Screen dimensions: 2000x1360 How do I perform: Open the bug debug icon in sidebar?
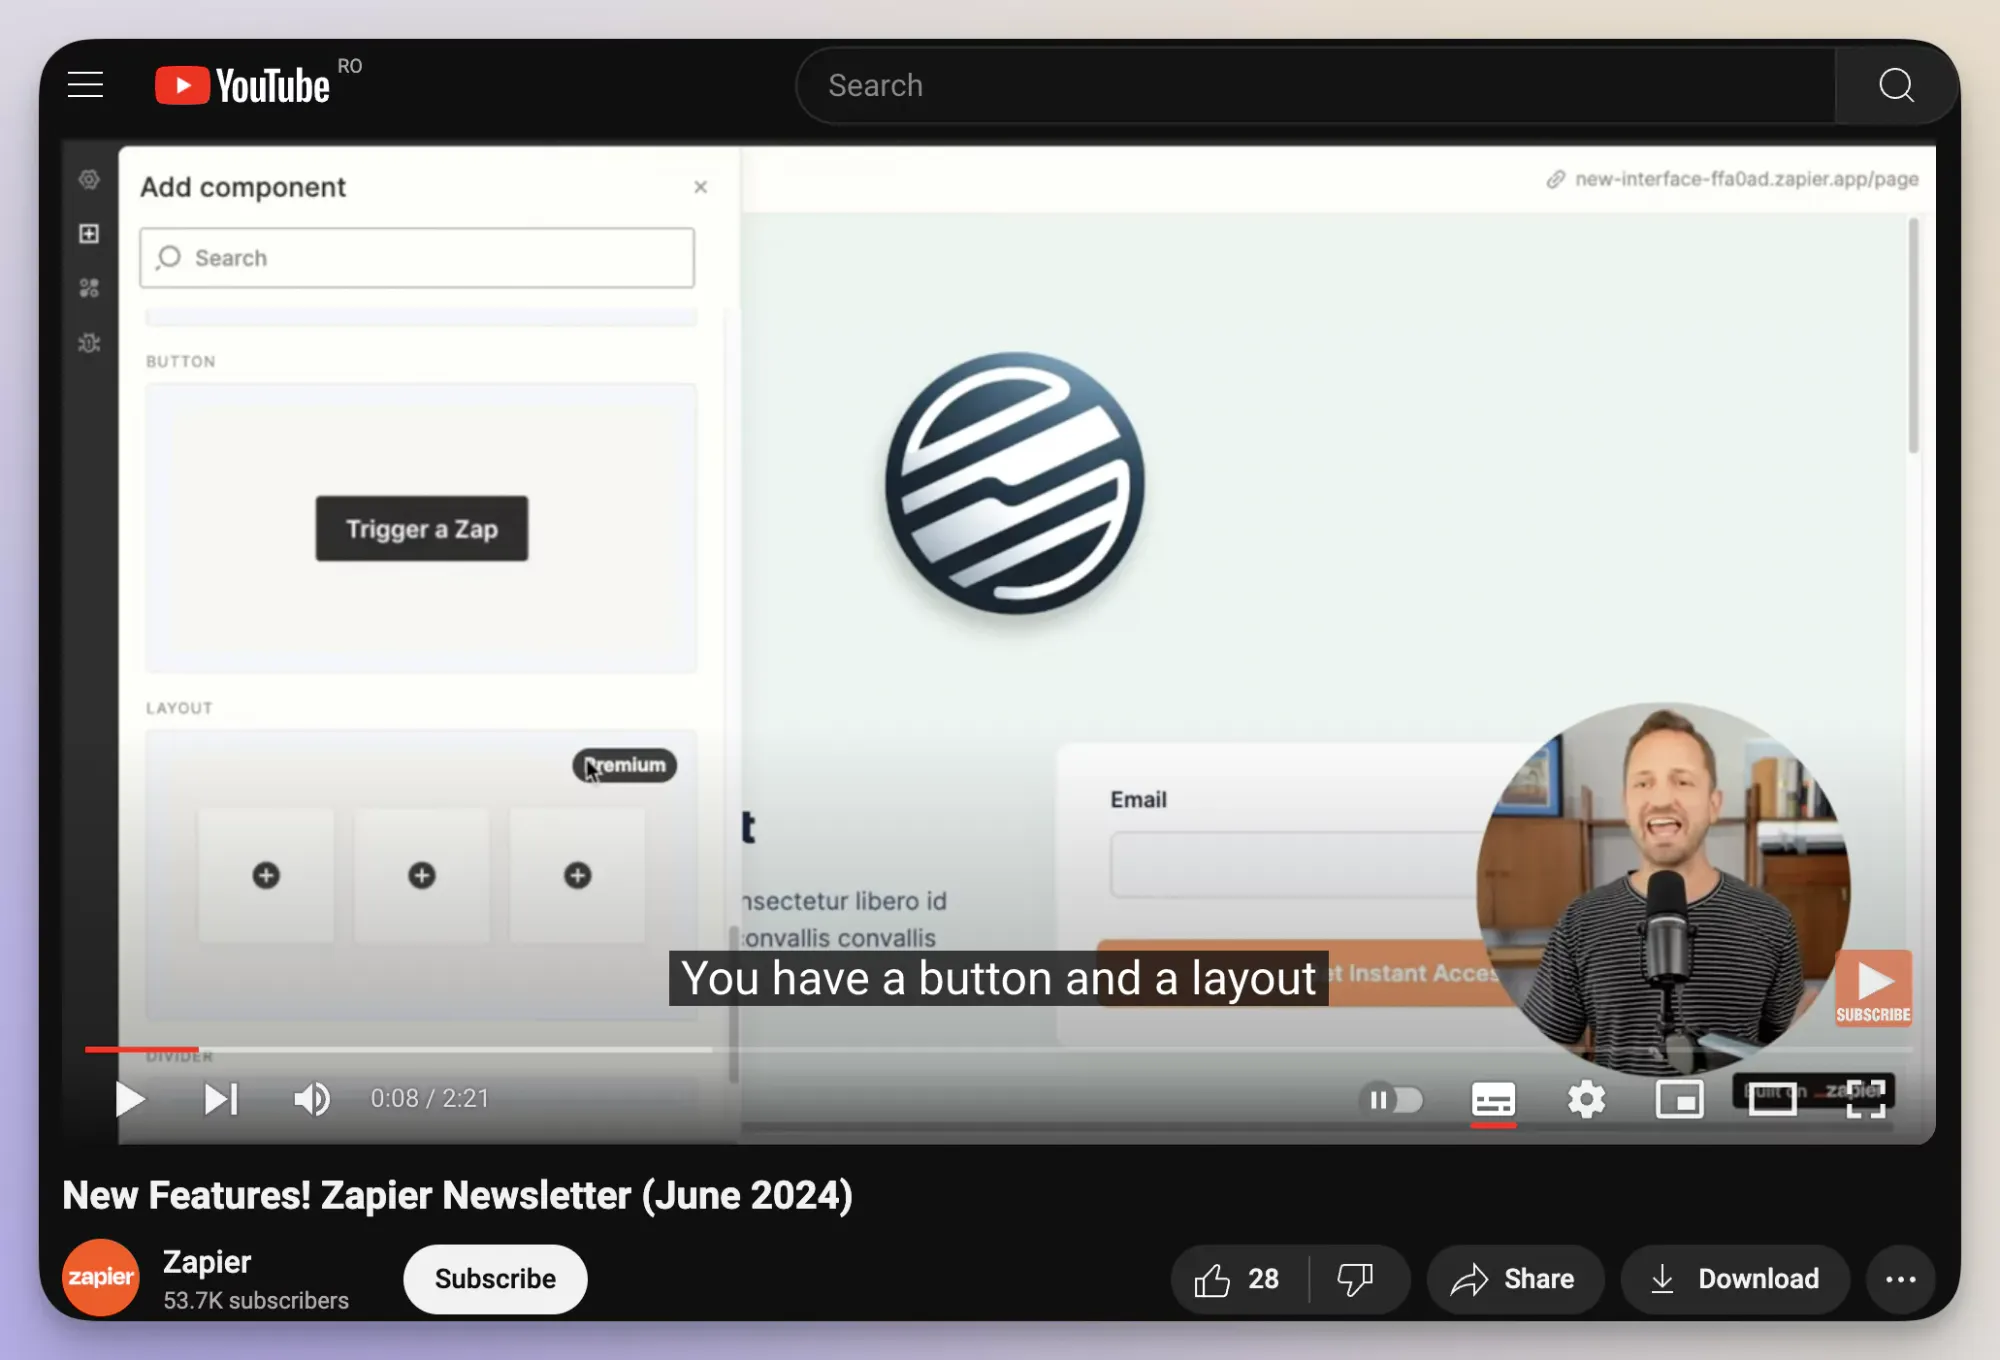(89, 343)
